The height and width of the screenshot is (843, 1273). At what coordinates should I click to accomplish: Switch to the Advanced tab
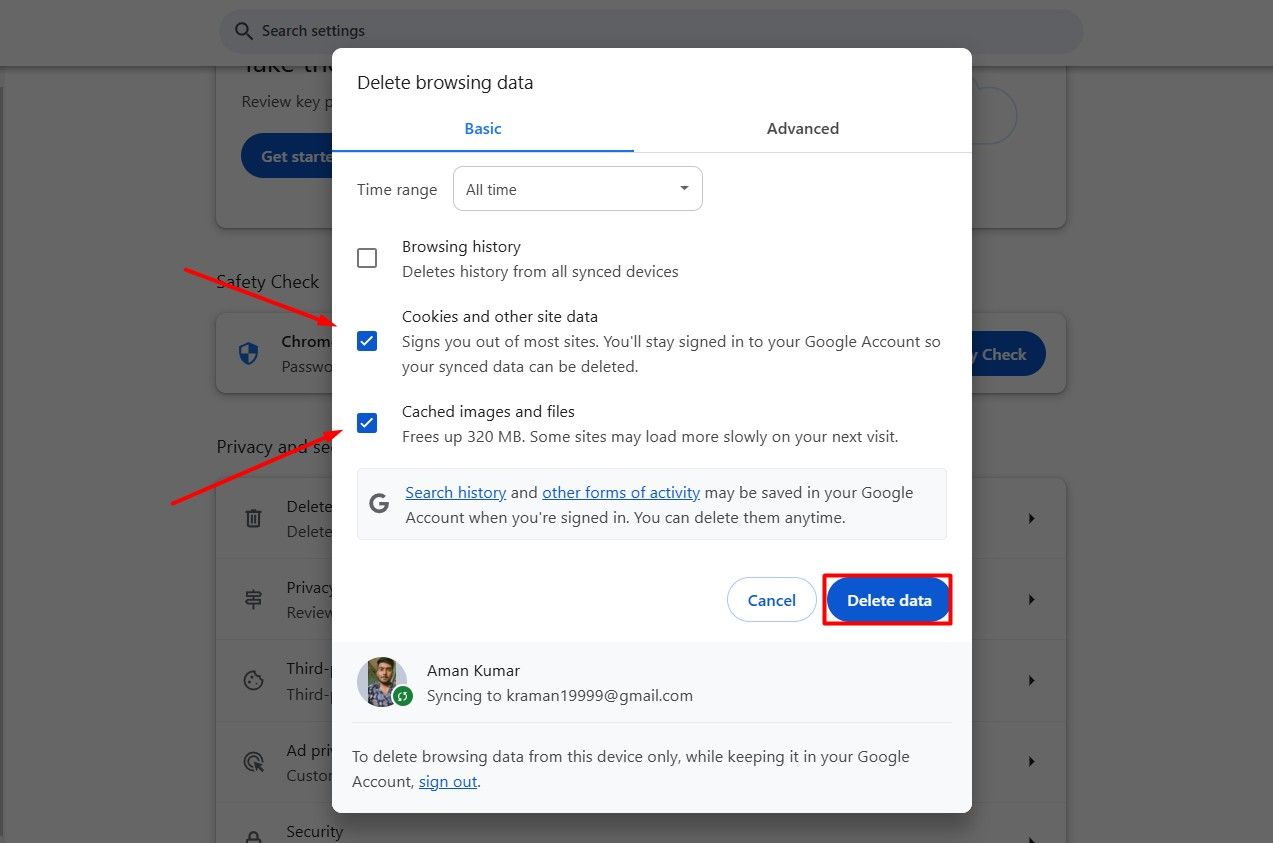(802, 128)
